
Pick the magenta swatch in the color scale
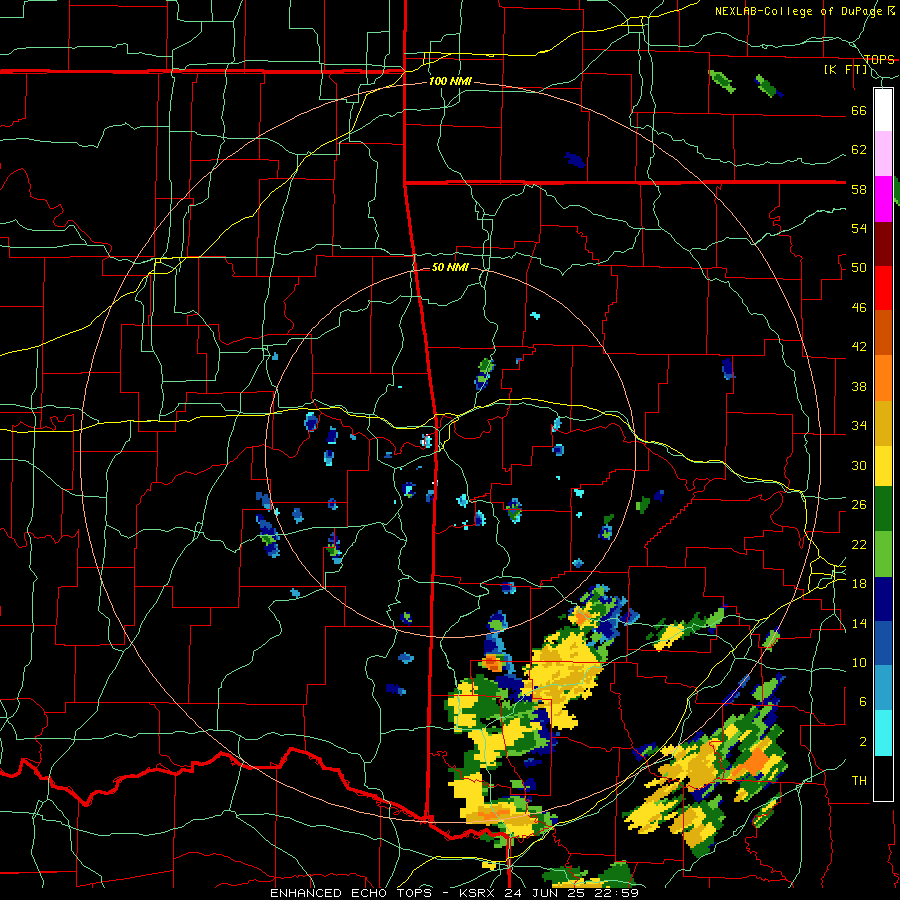(x=883, y=199)
